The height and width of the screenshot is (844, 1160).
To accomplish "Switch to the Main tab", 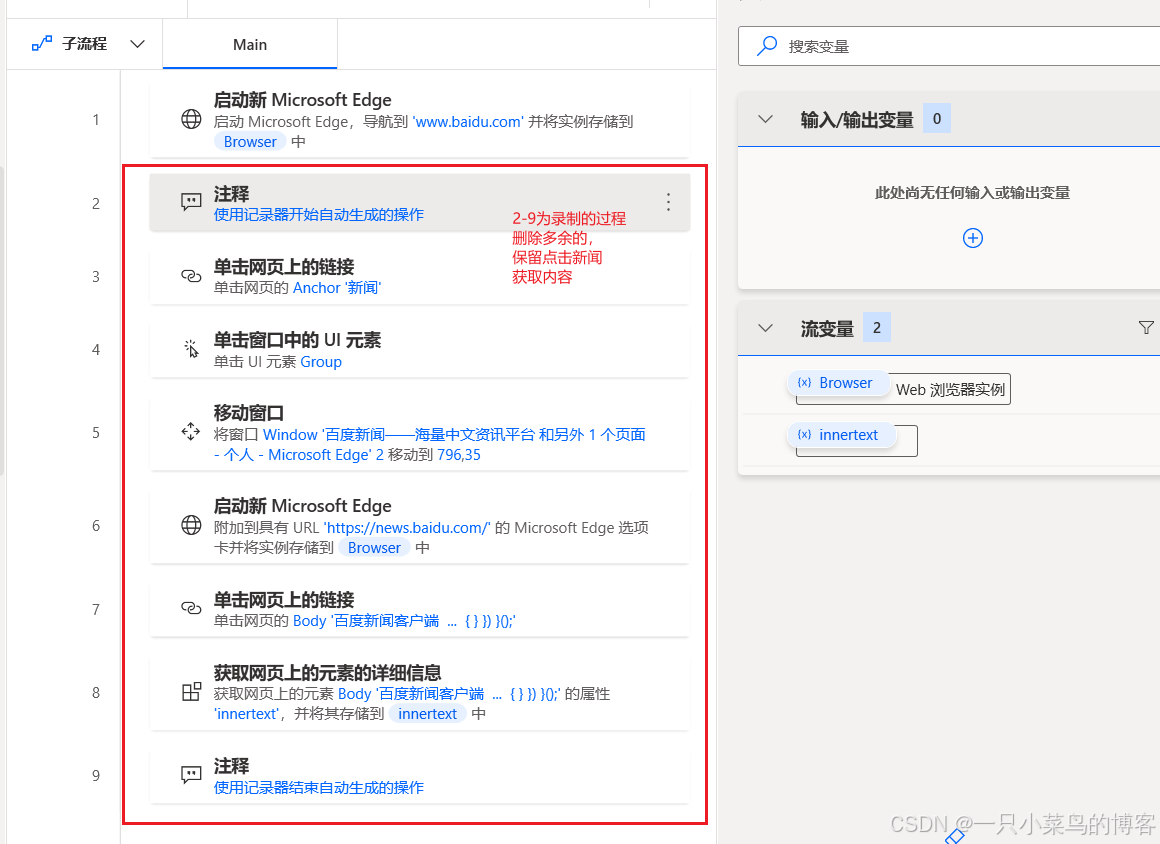I will tap(250, 44).
